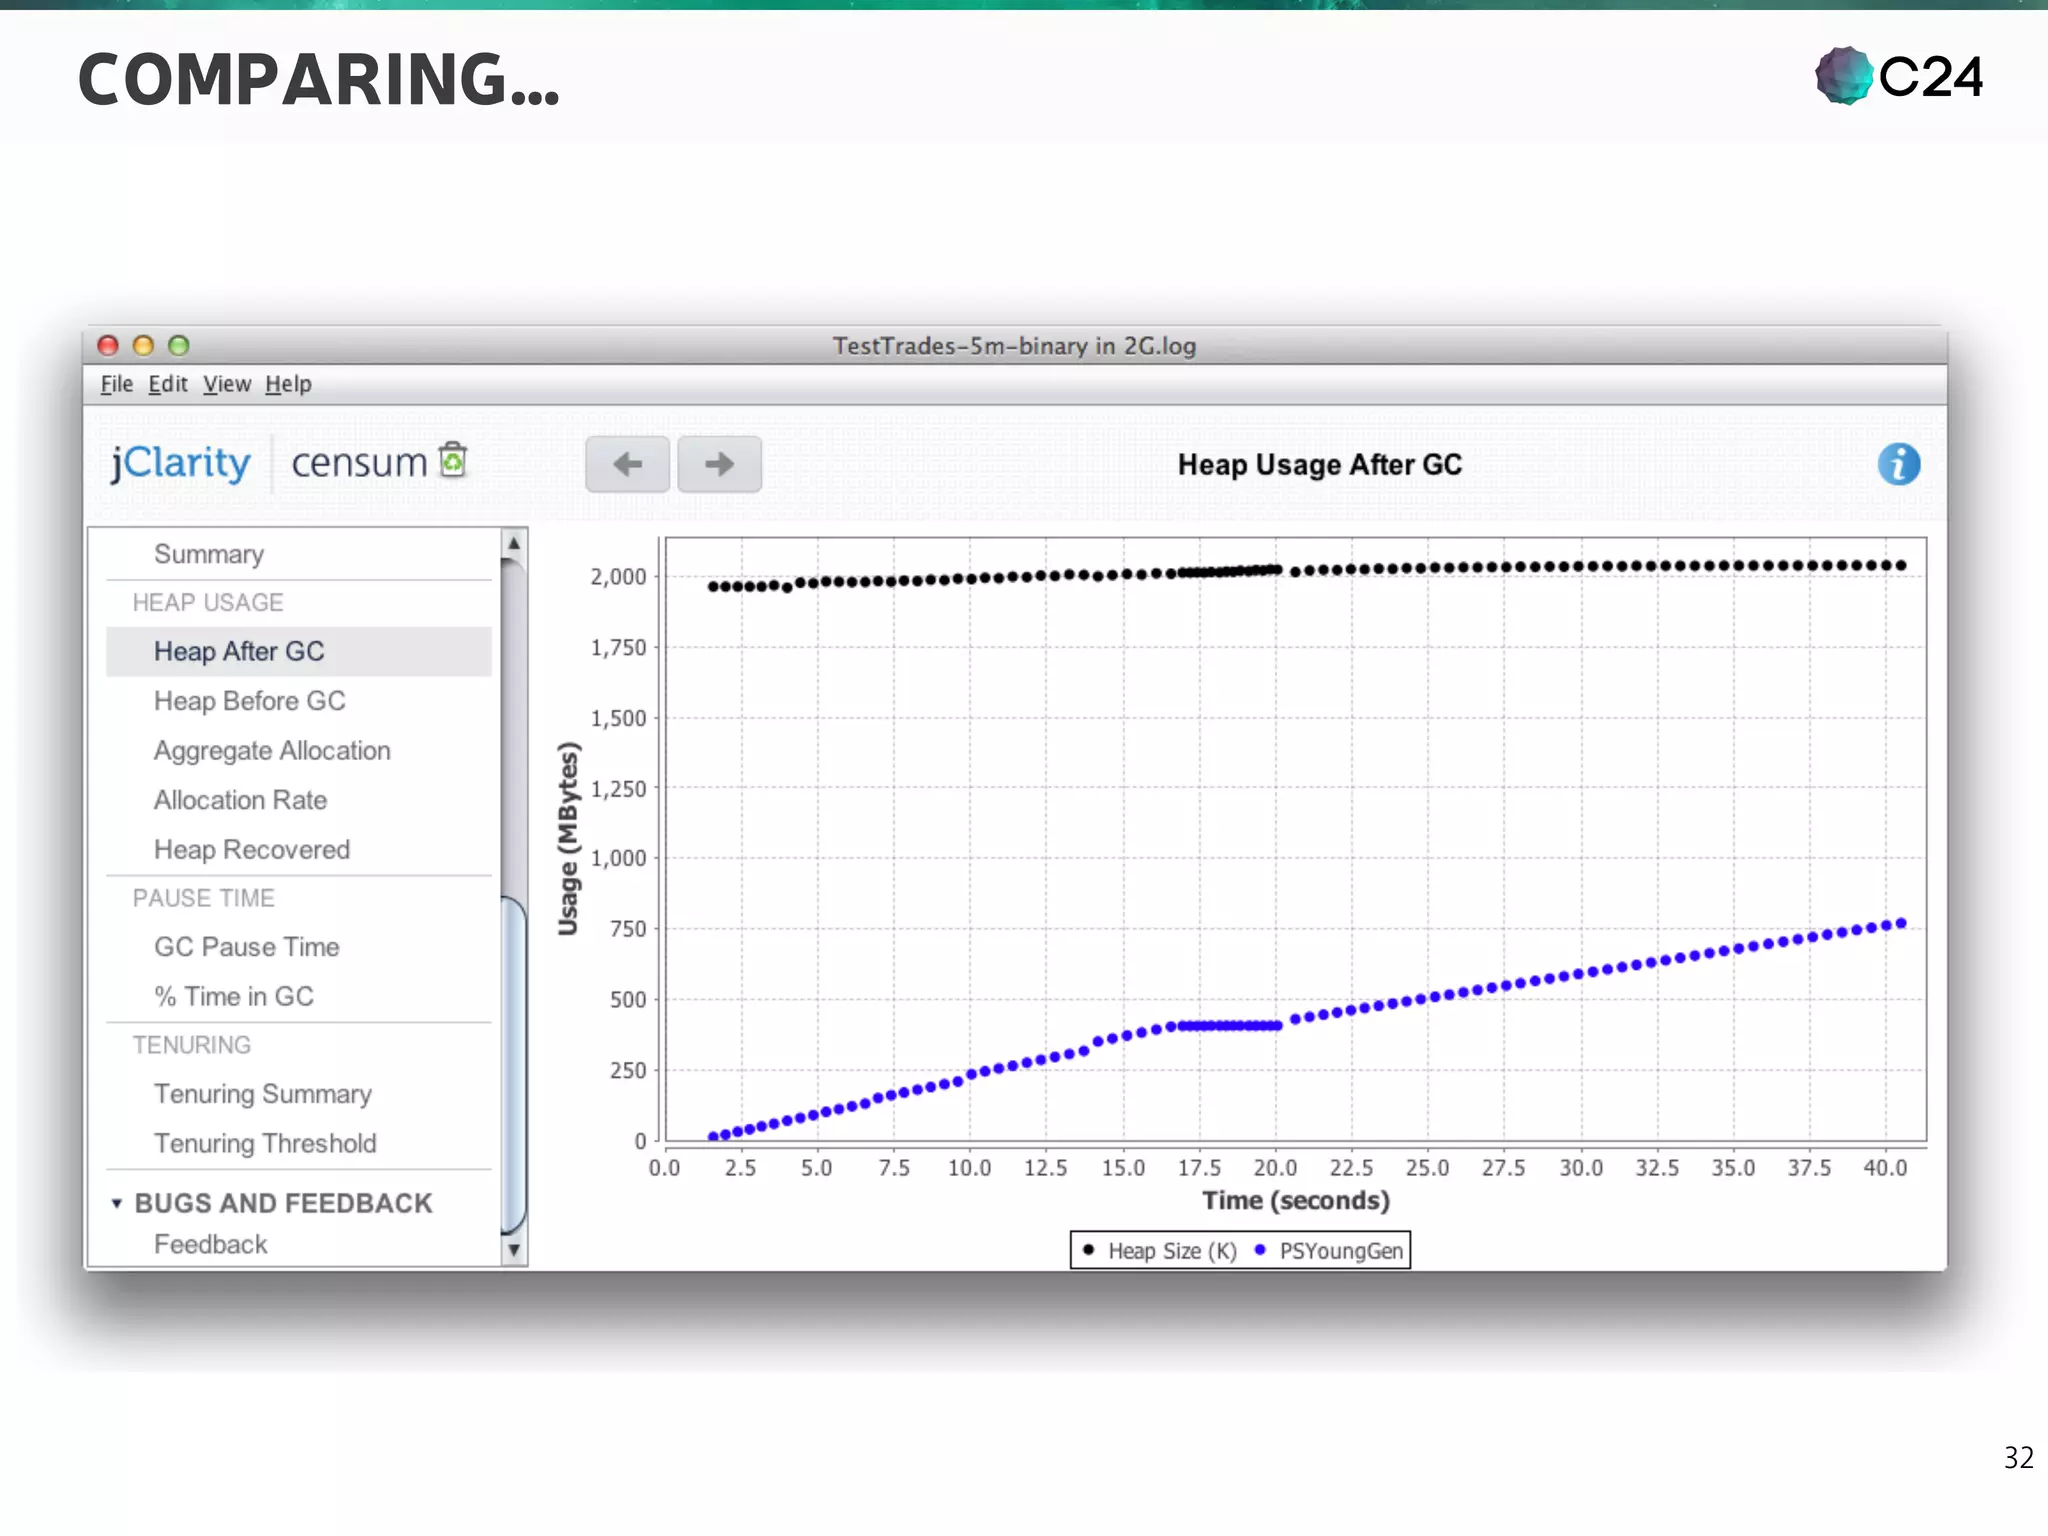
Task: Open the View menu
Action: click(227, 384)
